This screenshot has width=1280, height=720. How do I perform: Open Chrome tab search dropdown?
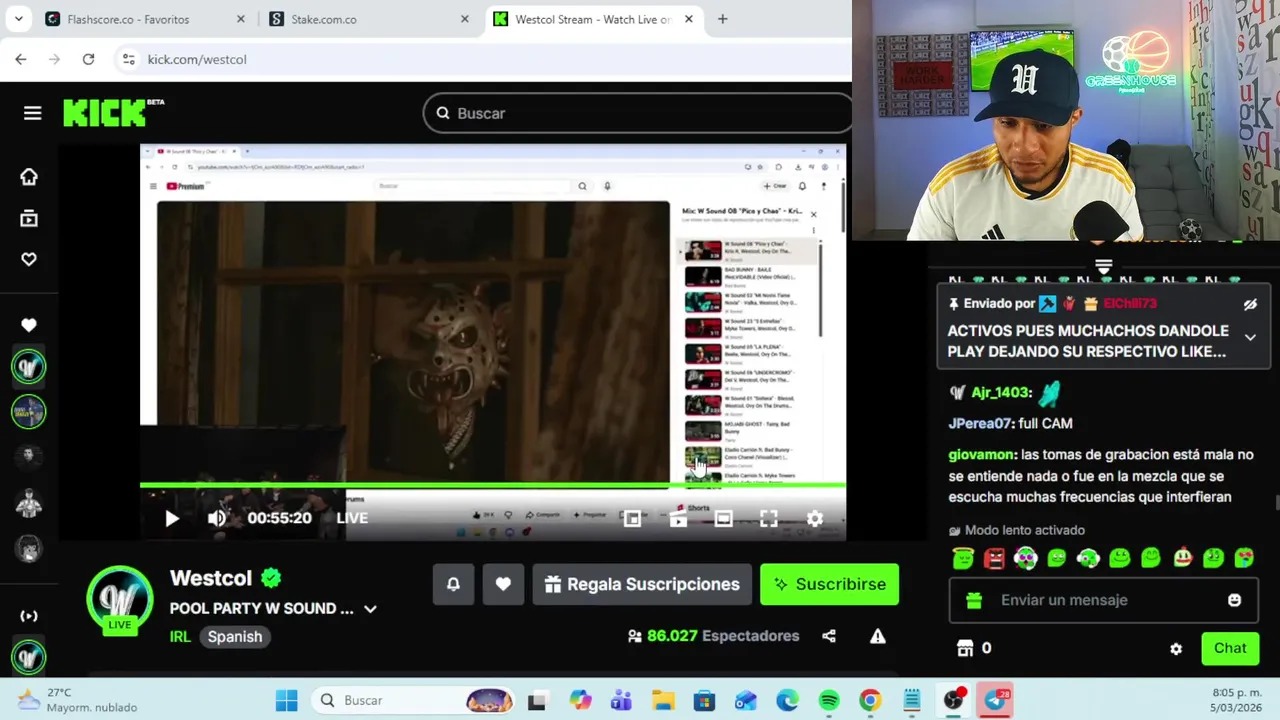(x=18, y=19)
